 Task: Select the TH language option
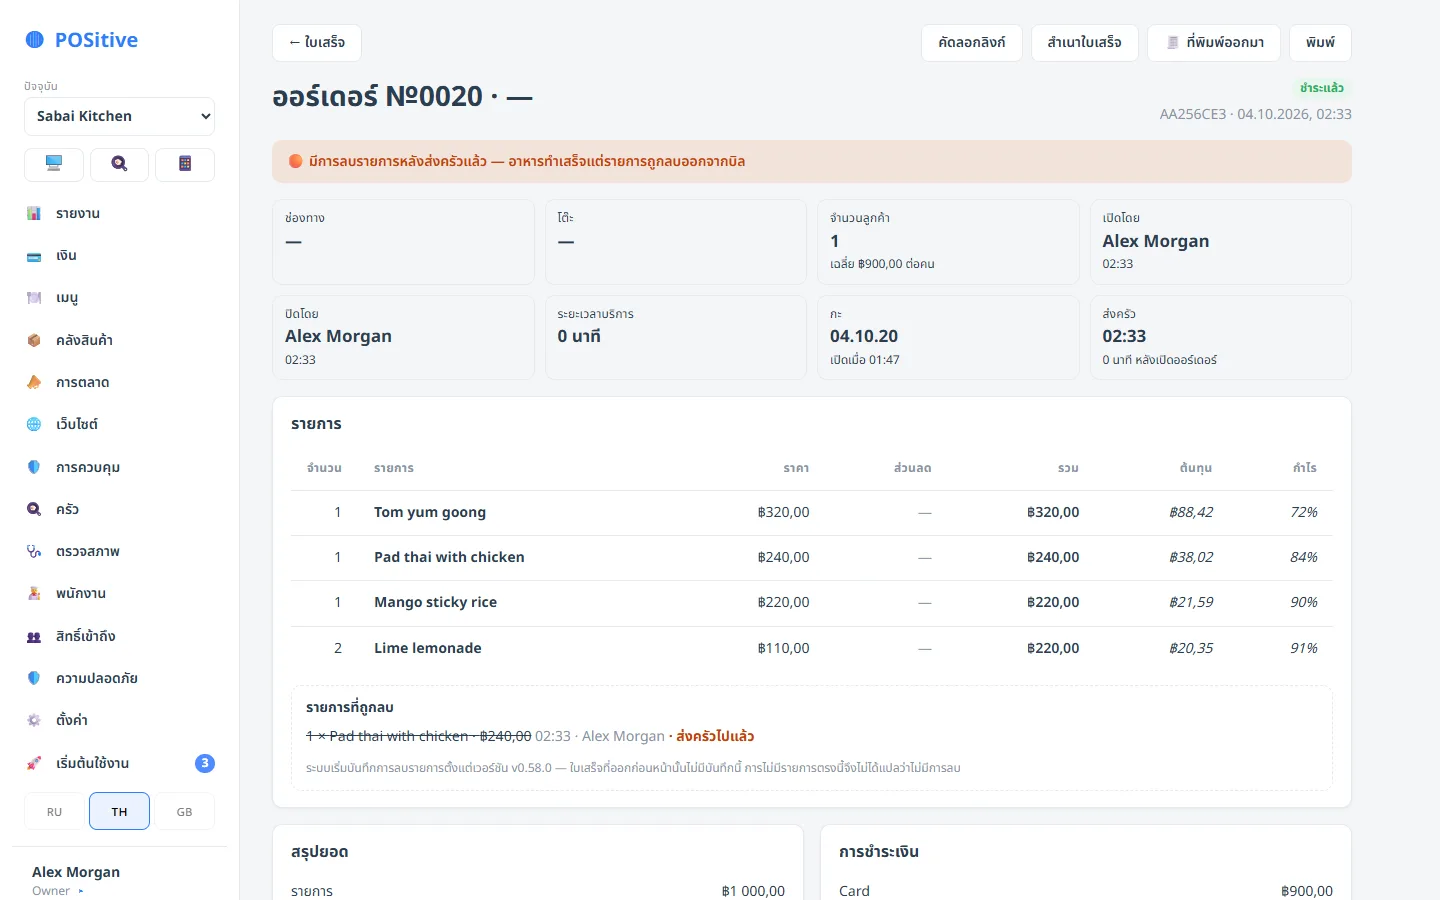[119, 811]
